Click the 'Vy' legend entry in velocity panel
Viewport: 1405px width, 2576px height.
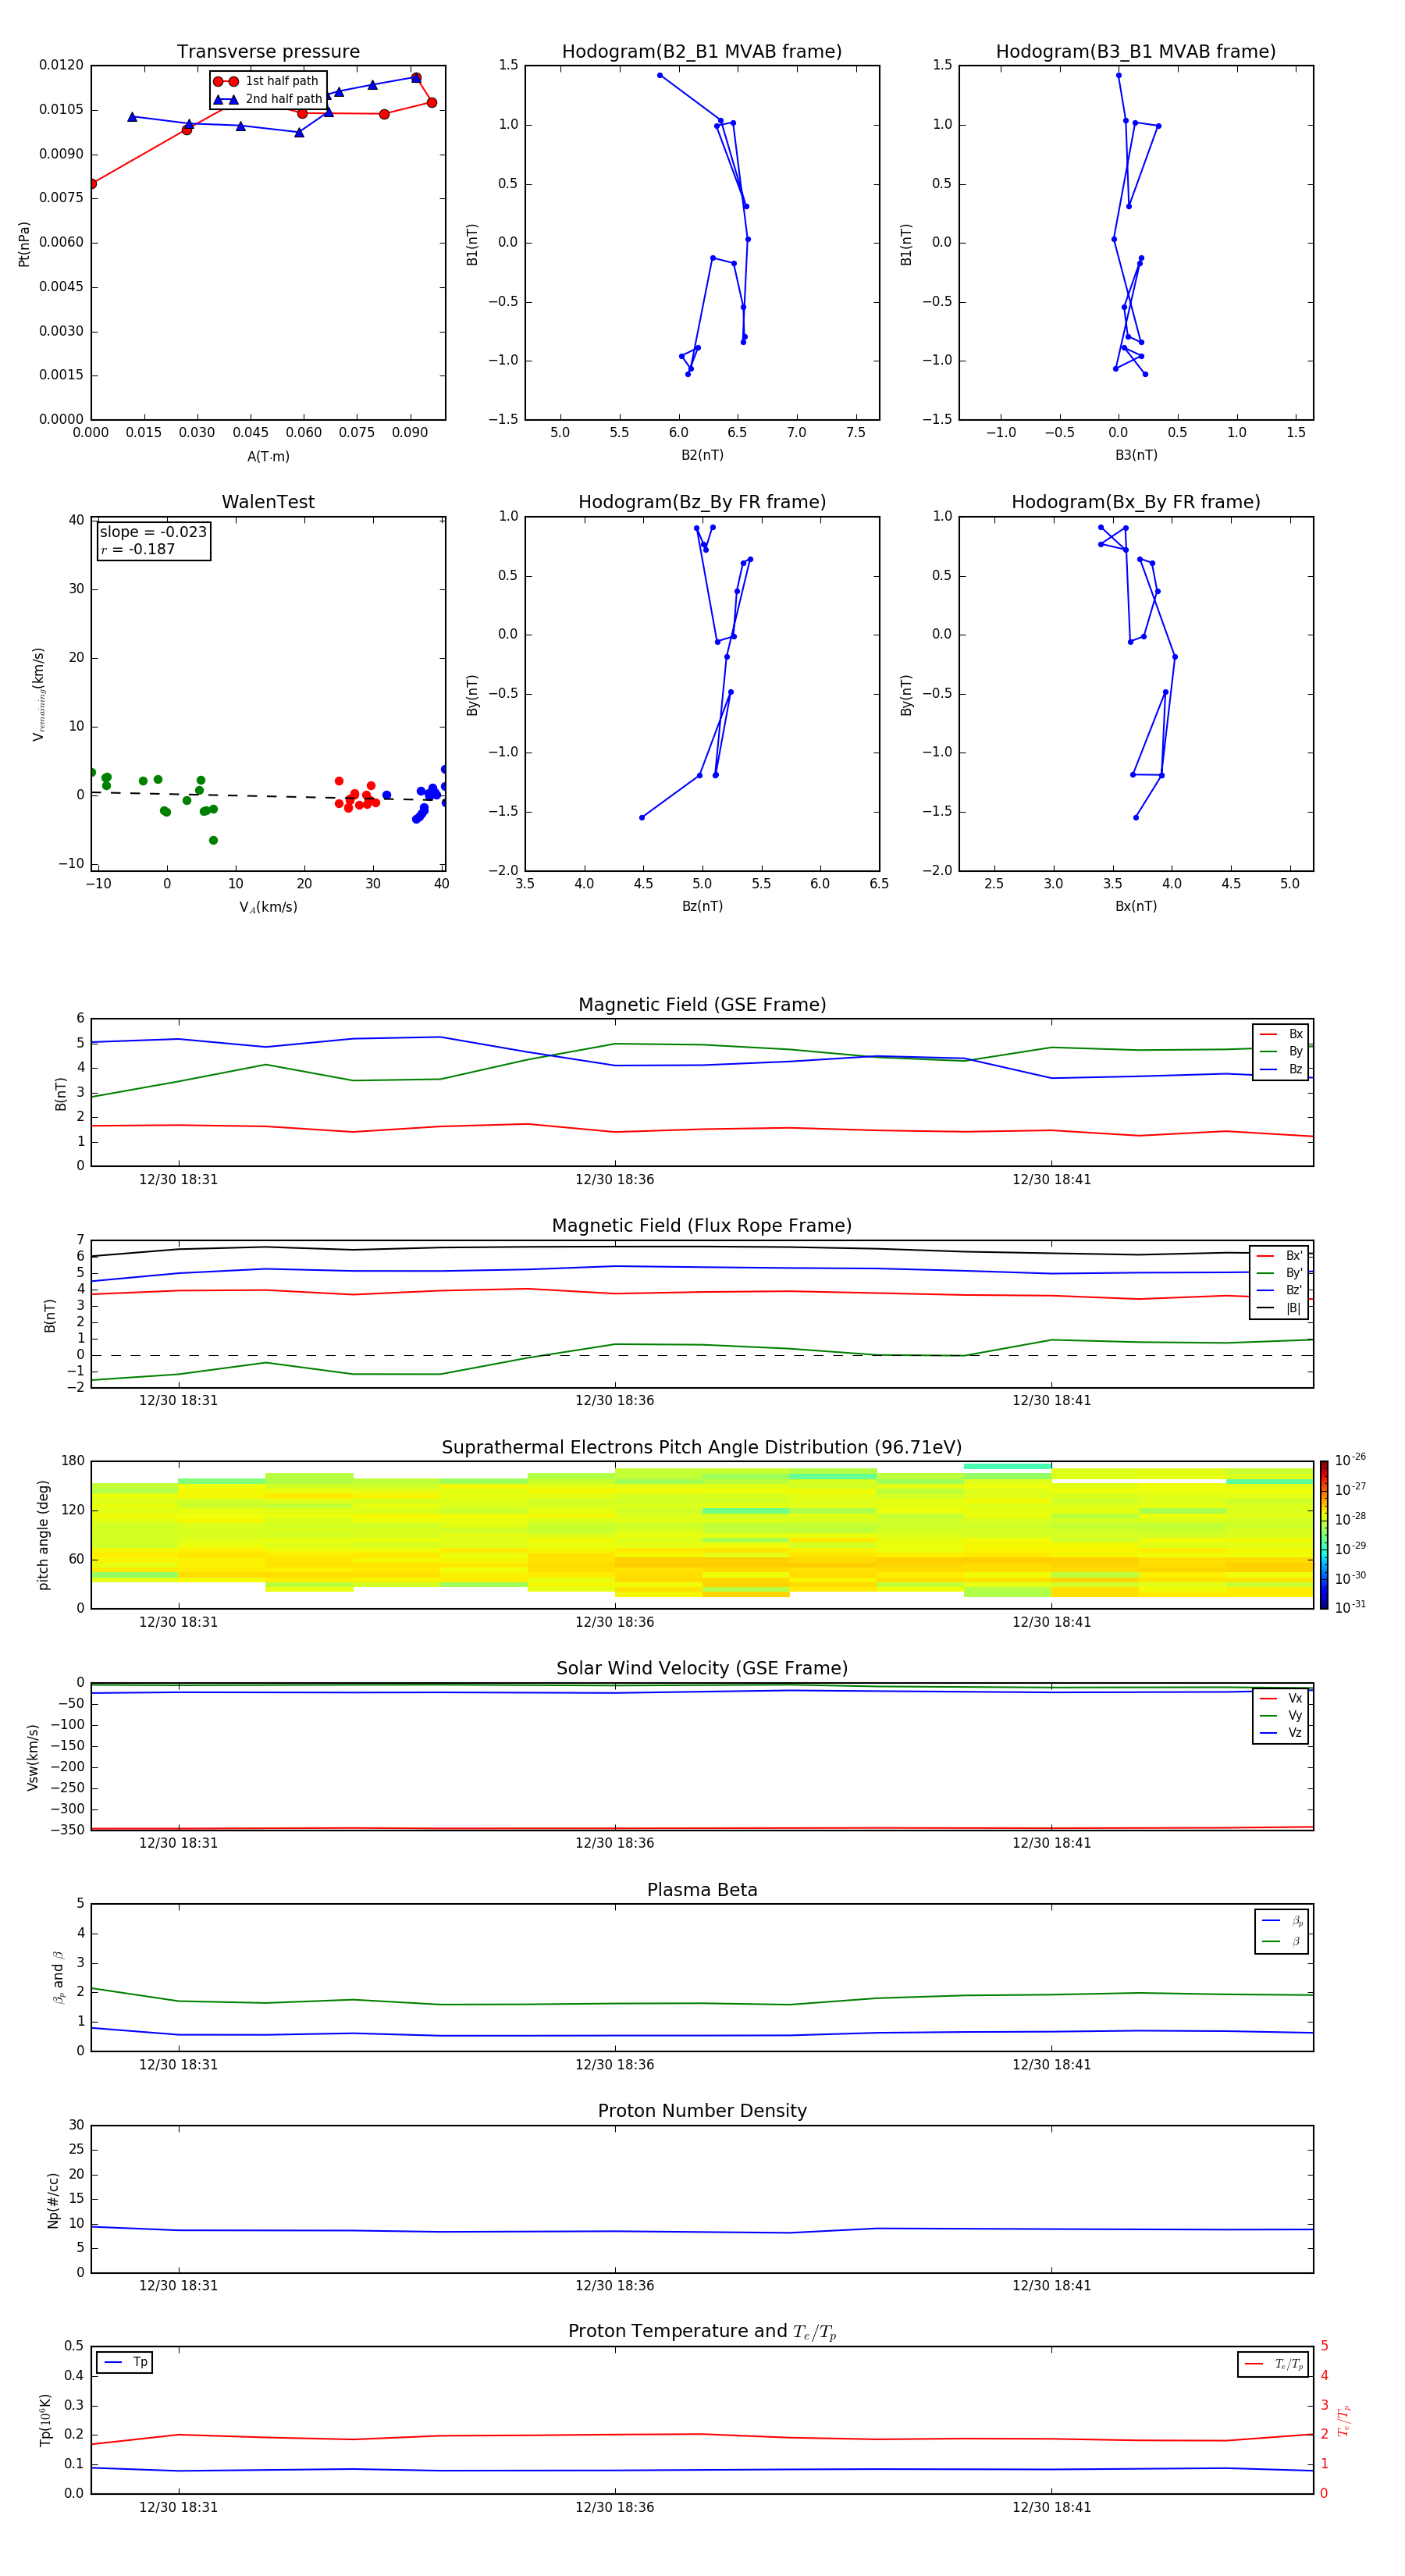coord(1281,1715)
